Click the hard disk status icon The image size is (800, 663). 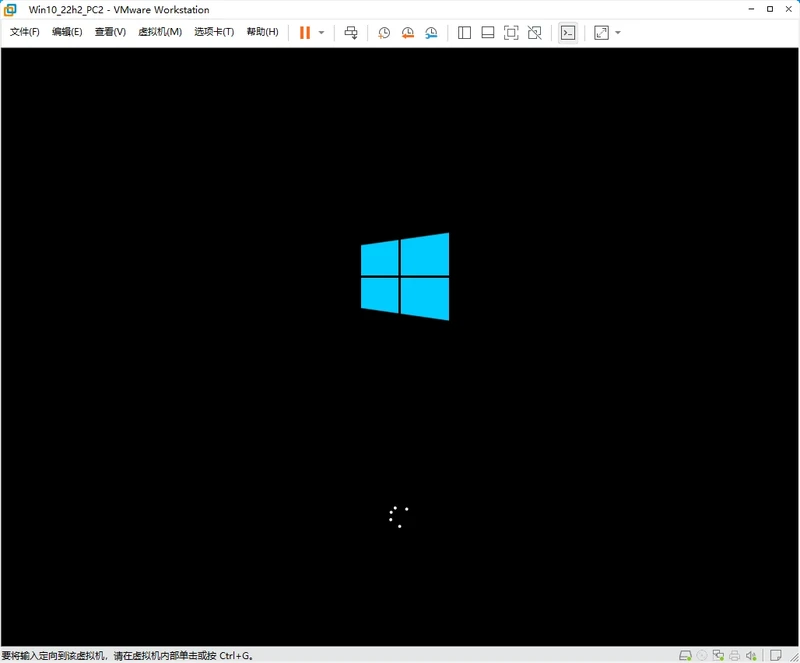pyautogui.click(x=685, y=655)
